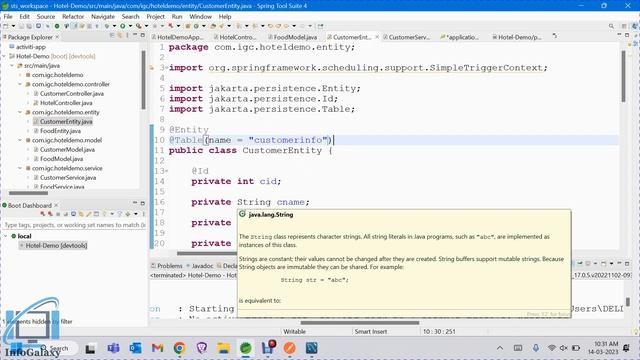Open the Refactor menu

click(73, 16)
